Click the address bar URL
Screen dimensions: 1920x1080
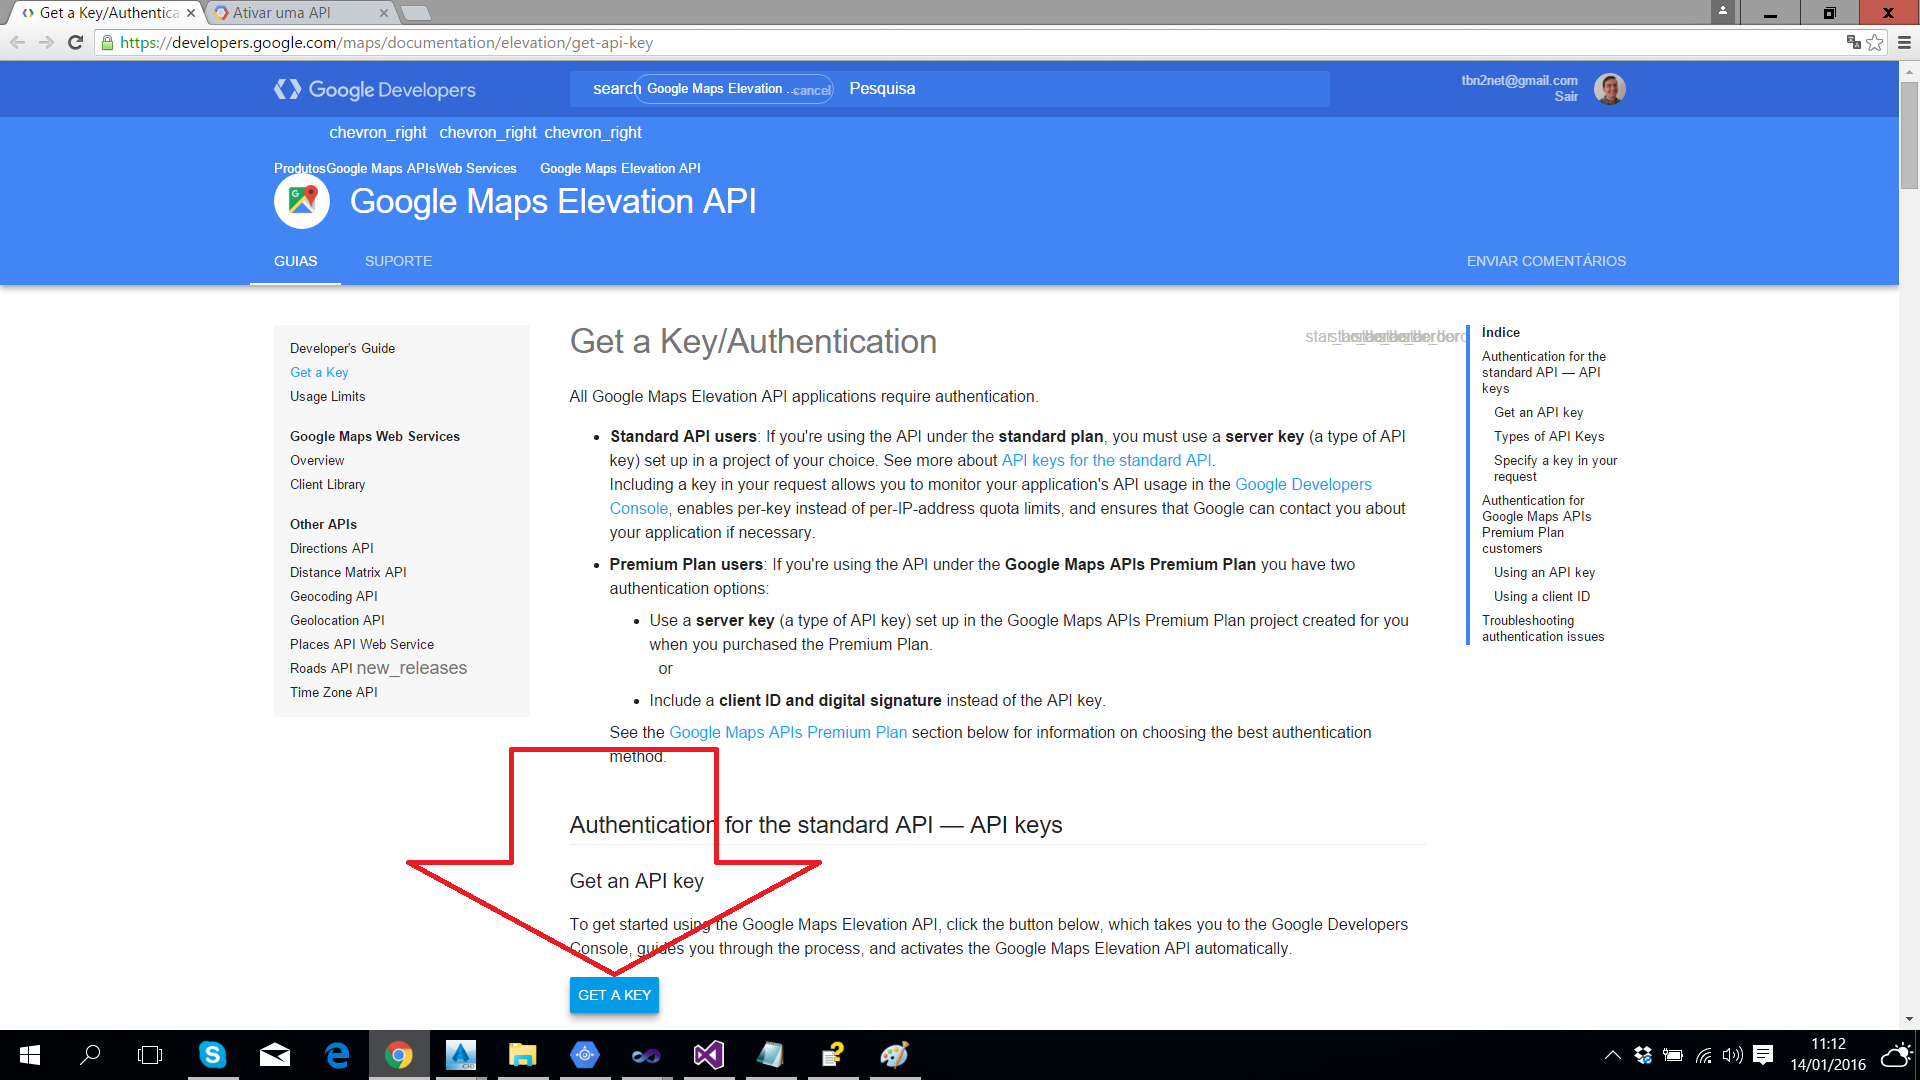coord(386,42)
